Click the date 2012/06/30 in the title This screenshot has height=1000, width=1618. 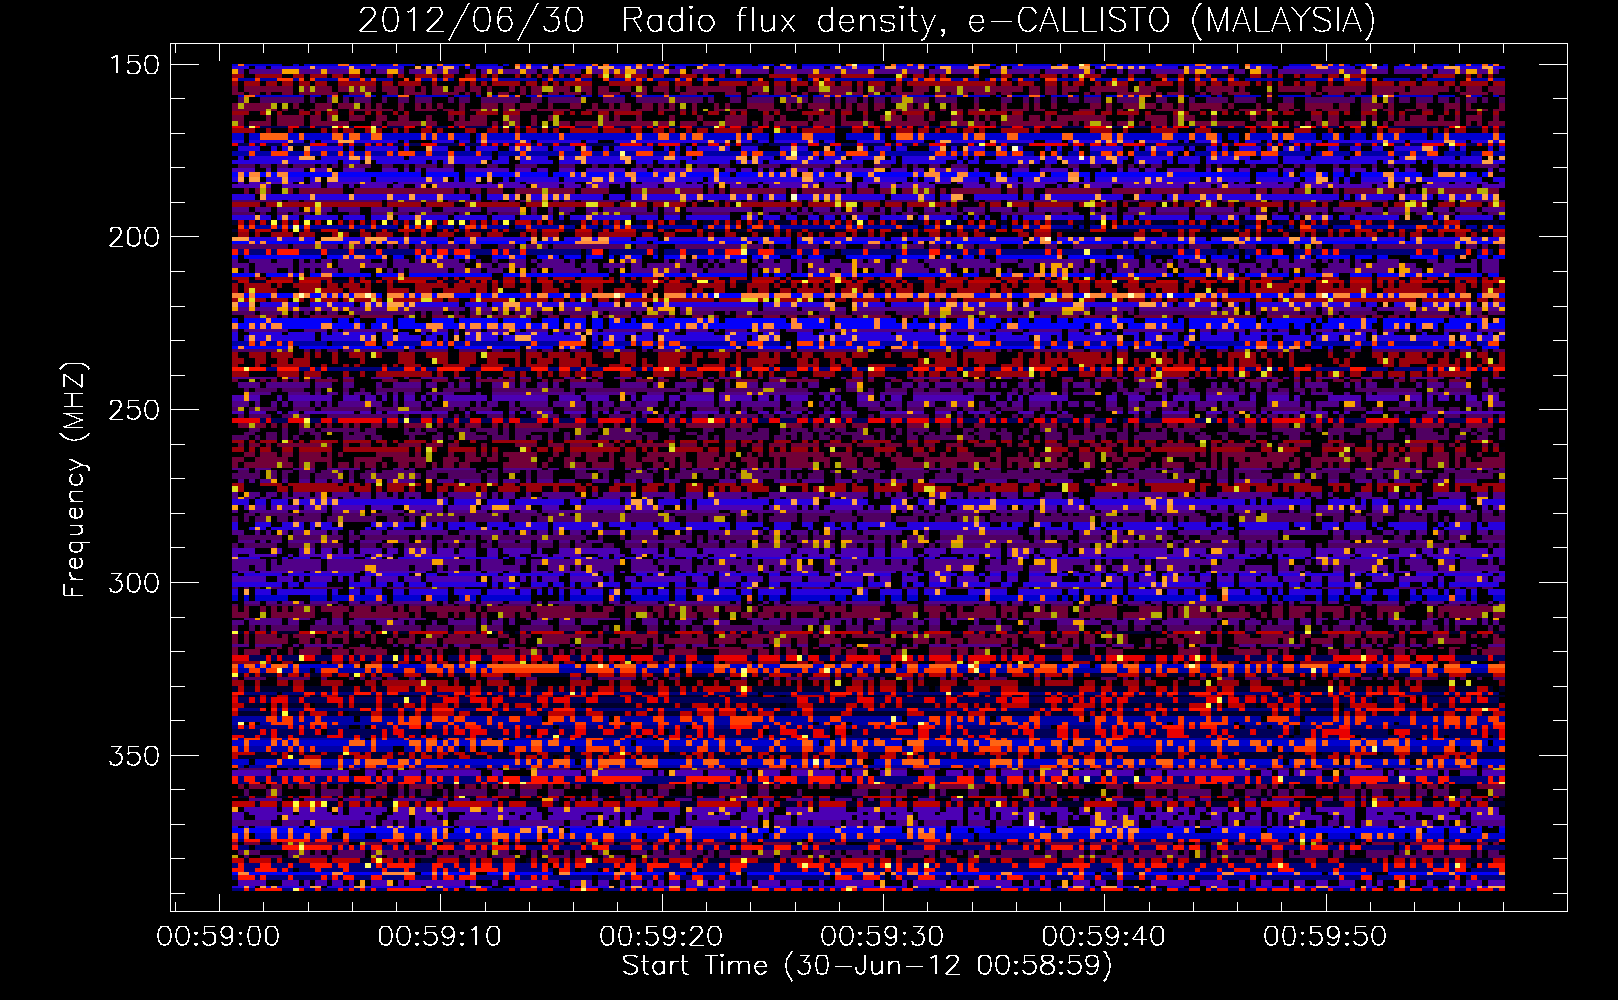click(x=470, y=21)
